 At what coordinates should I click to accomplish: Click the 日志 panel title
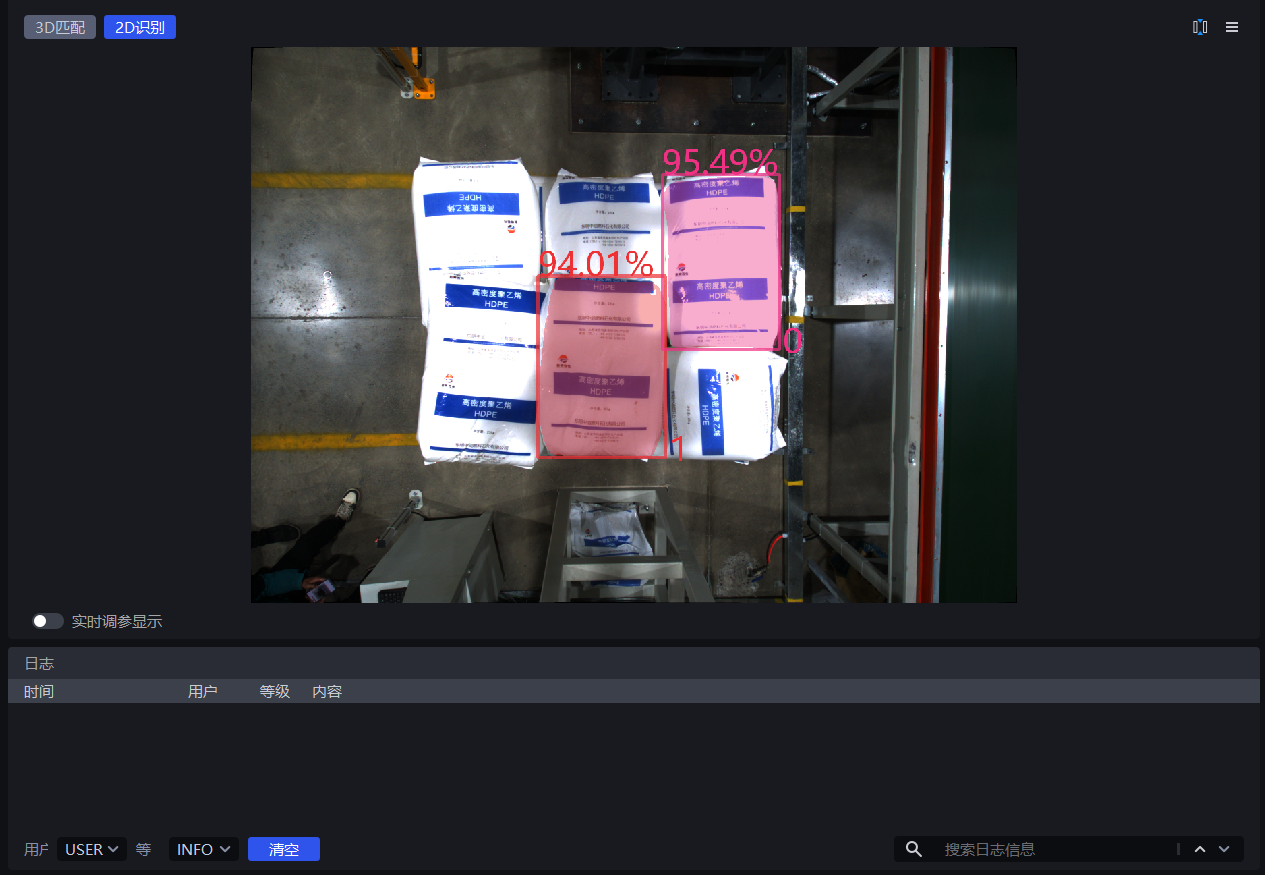[39, 663]
